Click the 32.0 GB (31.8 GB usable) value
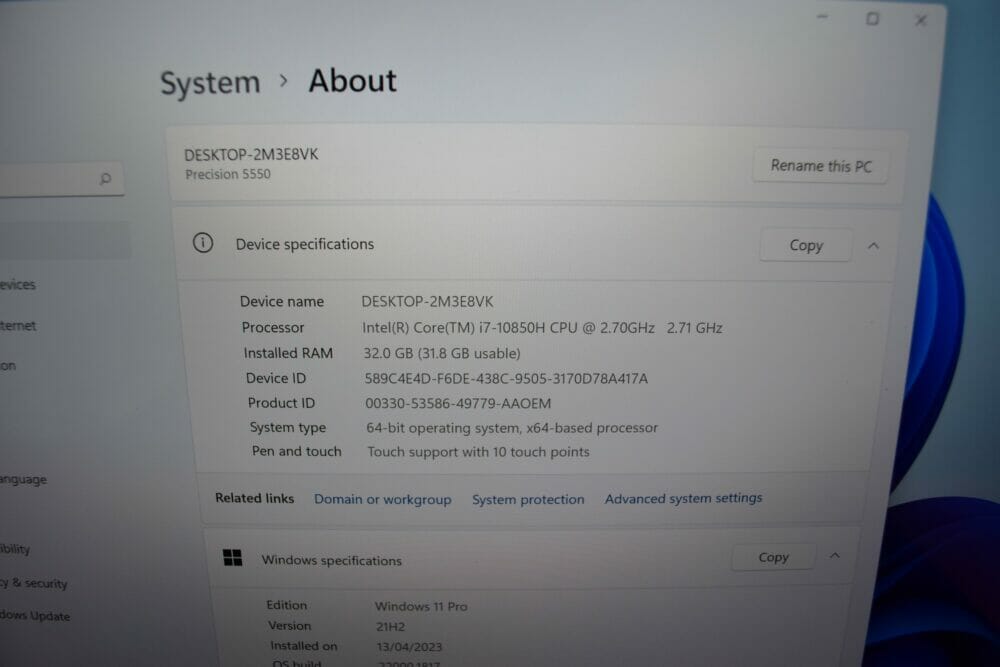The height and width of the screenshot is (667, 1000). 442,353
